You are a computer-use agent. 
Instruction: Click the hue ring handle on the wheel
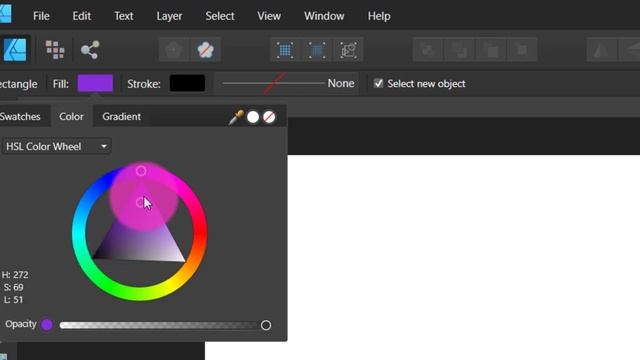click(141, 171)
